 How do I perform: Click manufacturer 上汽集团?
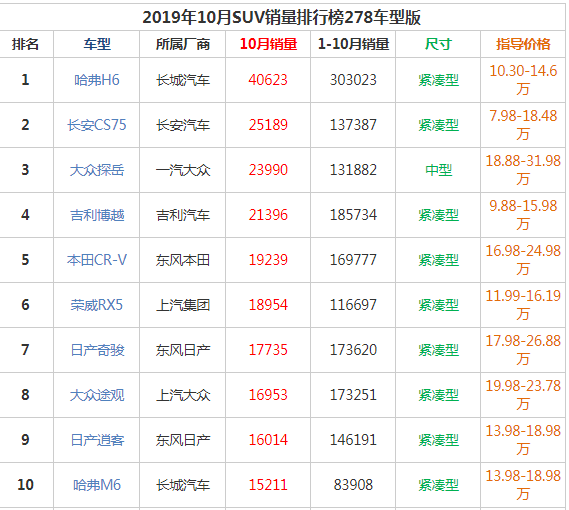183,305
